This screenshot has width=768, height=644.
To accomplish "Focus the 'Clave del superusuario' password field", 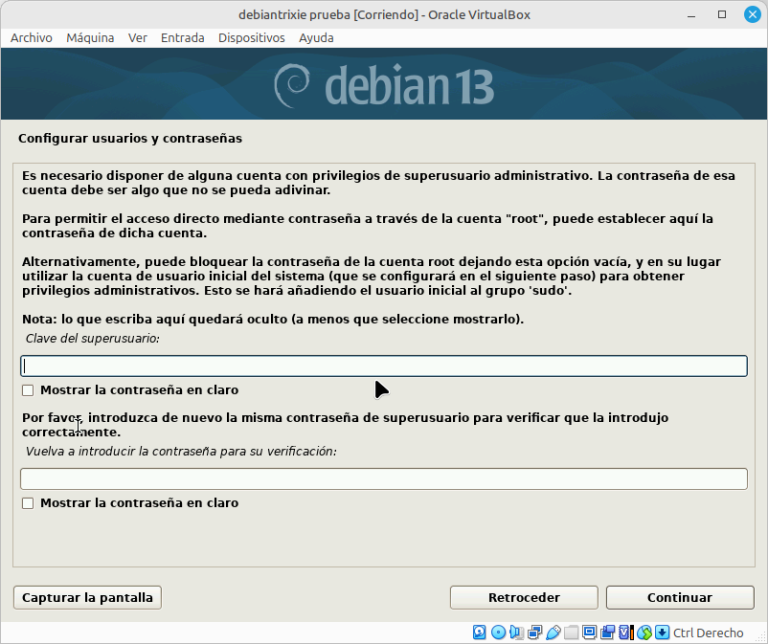I will 384,366.
